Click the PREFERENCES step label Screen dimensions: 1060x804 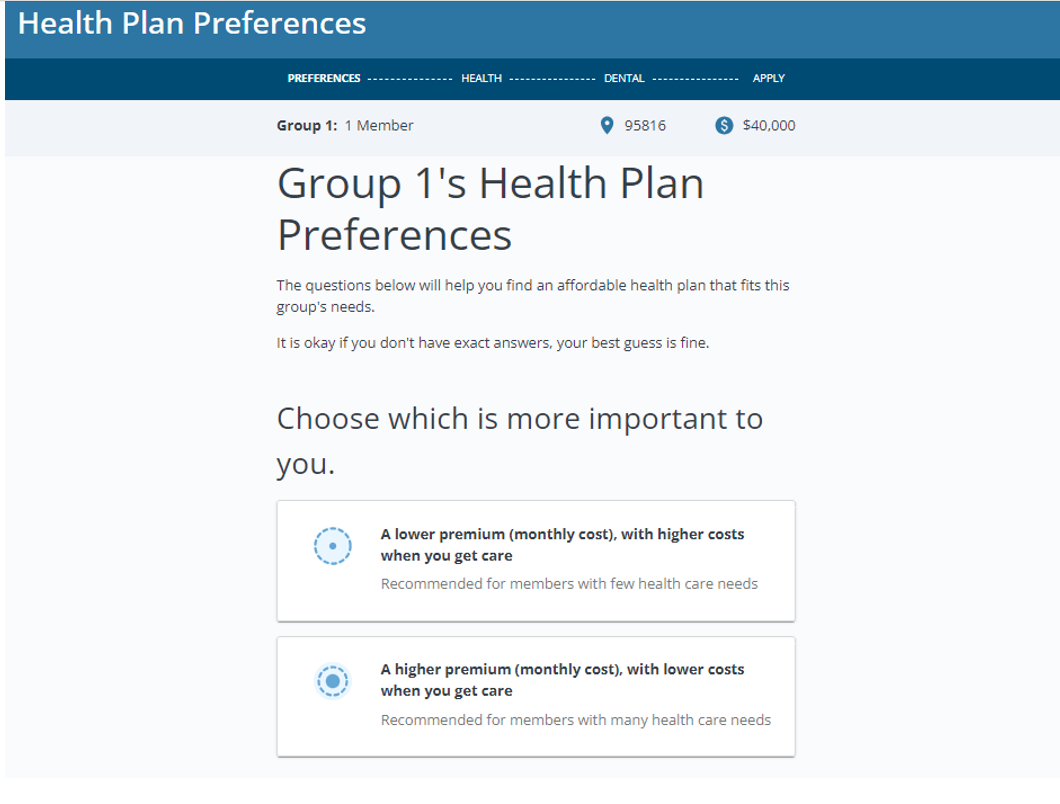click(324, 78)
